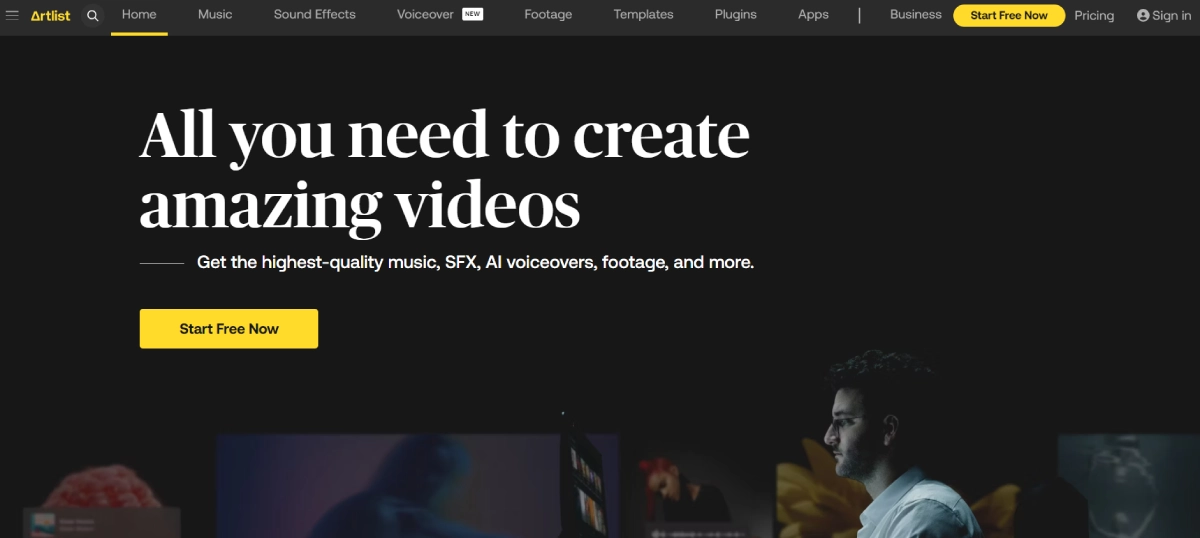Open the hamburger menu icon
The width and height of the screenshot is (1200, 538).
coord(12,15)
